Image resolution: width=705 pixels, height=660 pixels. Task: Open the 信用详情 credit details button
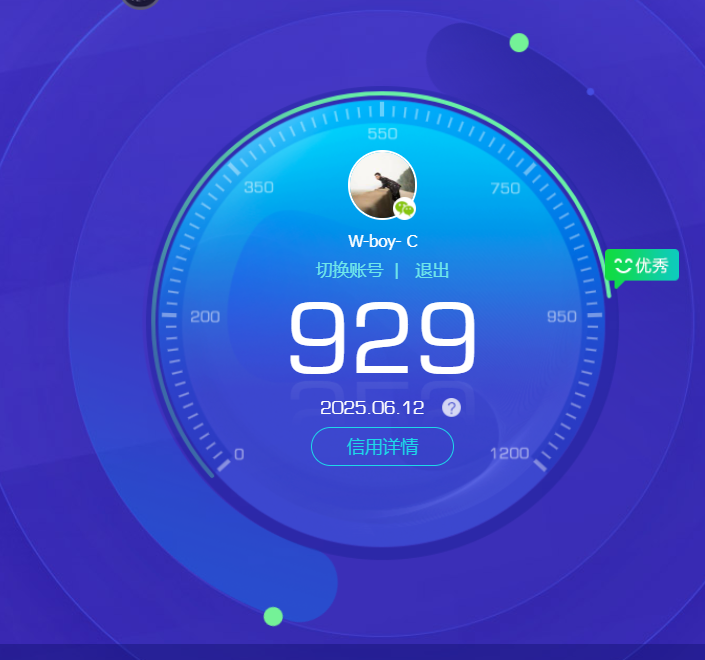[x=382, y=446]
